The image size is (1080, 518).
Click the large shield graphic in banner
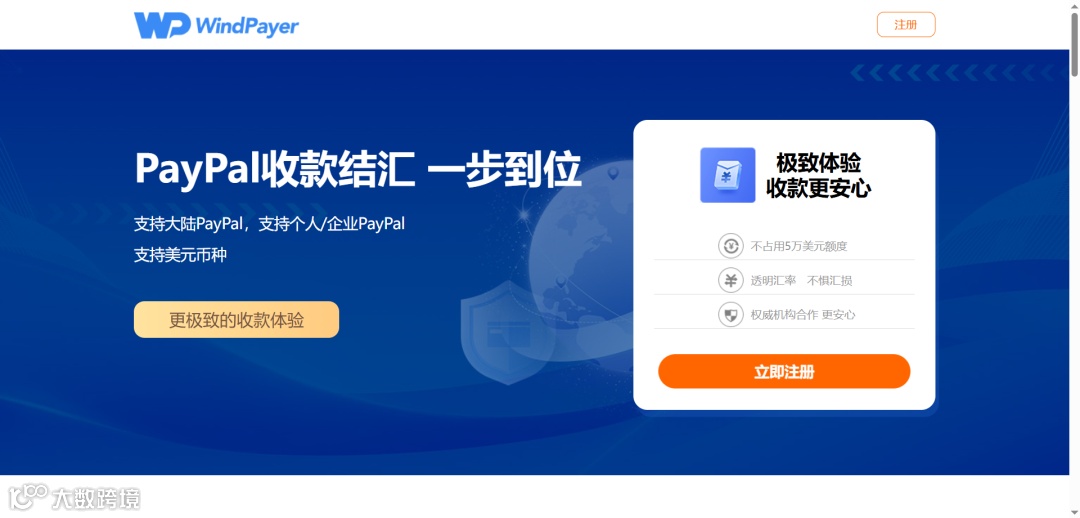pyautogui.click(x=507, y=333)
